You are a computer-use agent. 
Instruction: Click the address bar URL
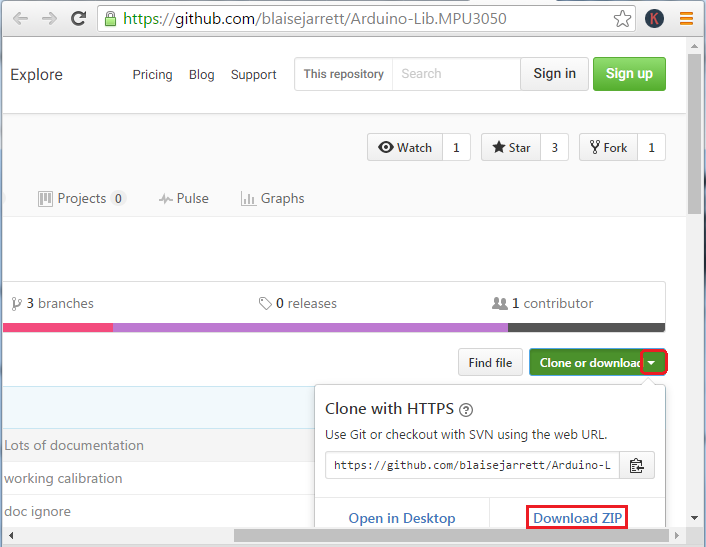pyautogui.click(x=314, y=18)
